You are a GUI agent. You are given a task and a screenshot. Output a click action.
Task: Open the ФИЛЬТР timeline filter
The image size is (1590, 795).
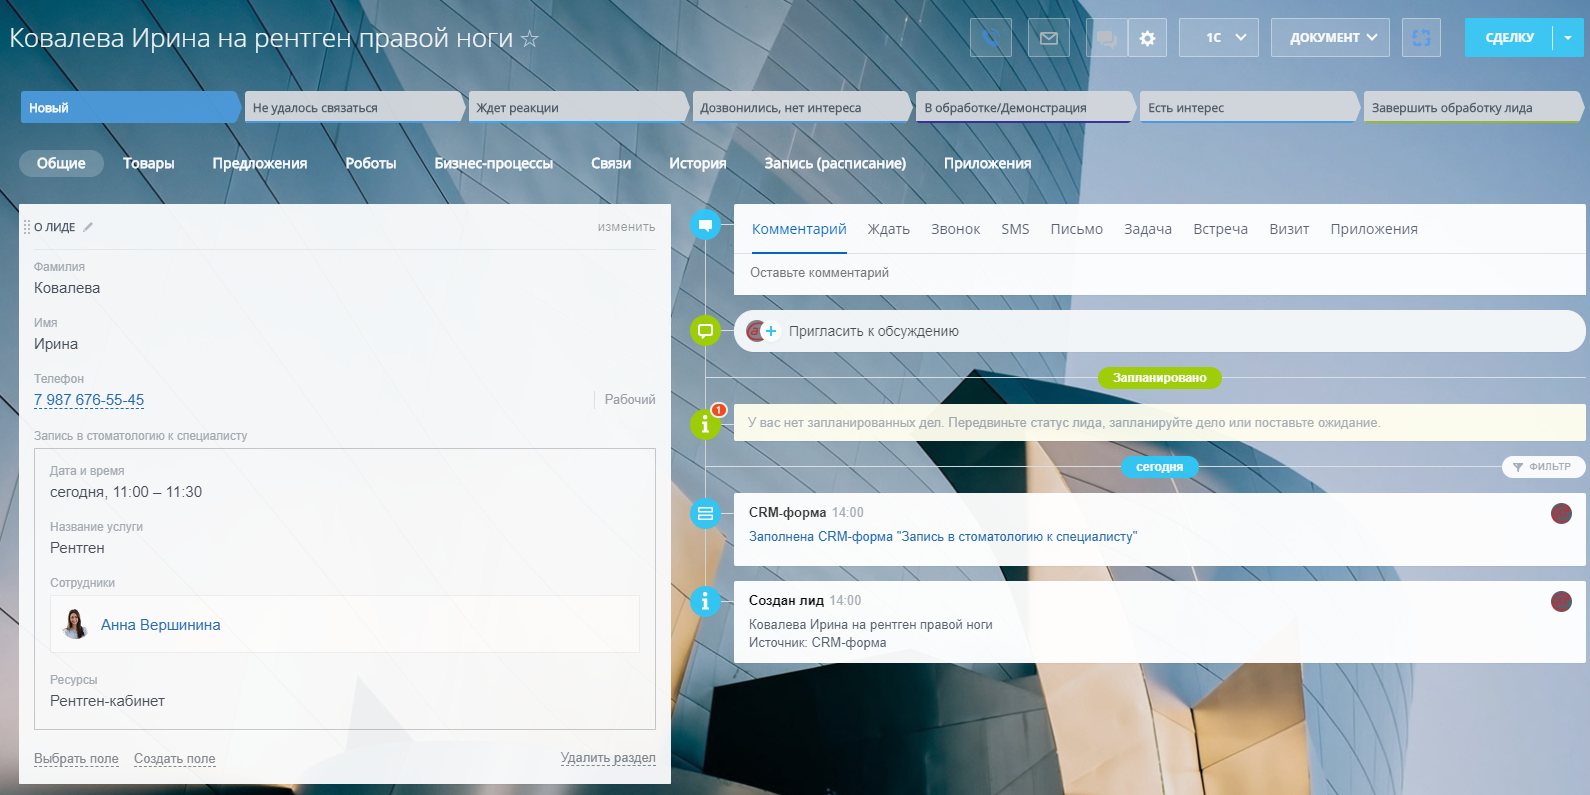(x=1543, y=467)
